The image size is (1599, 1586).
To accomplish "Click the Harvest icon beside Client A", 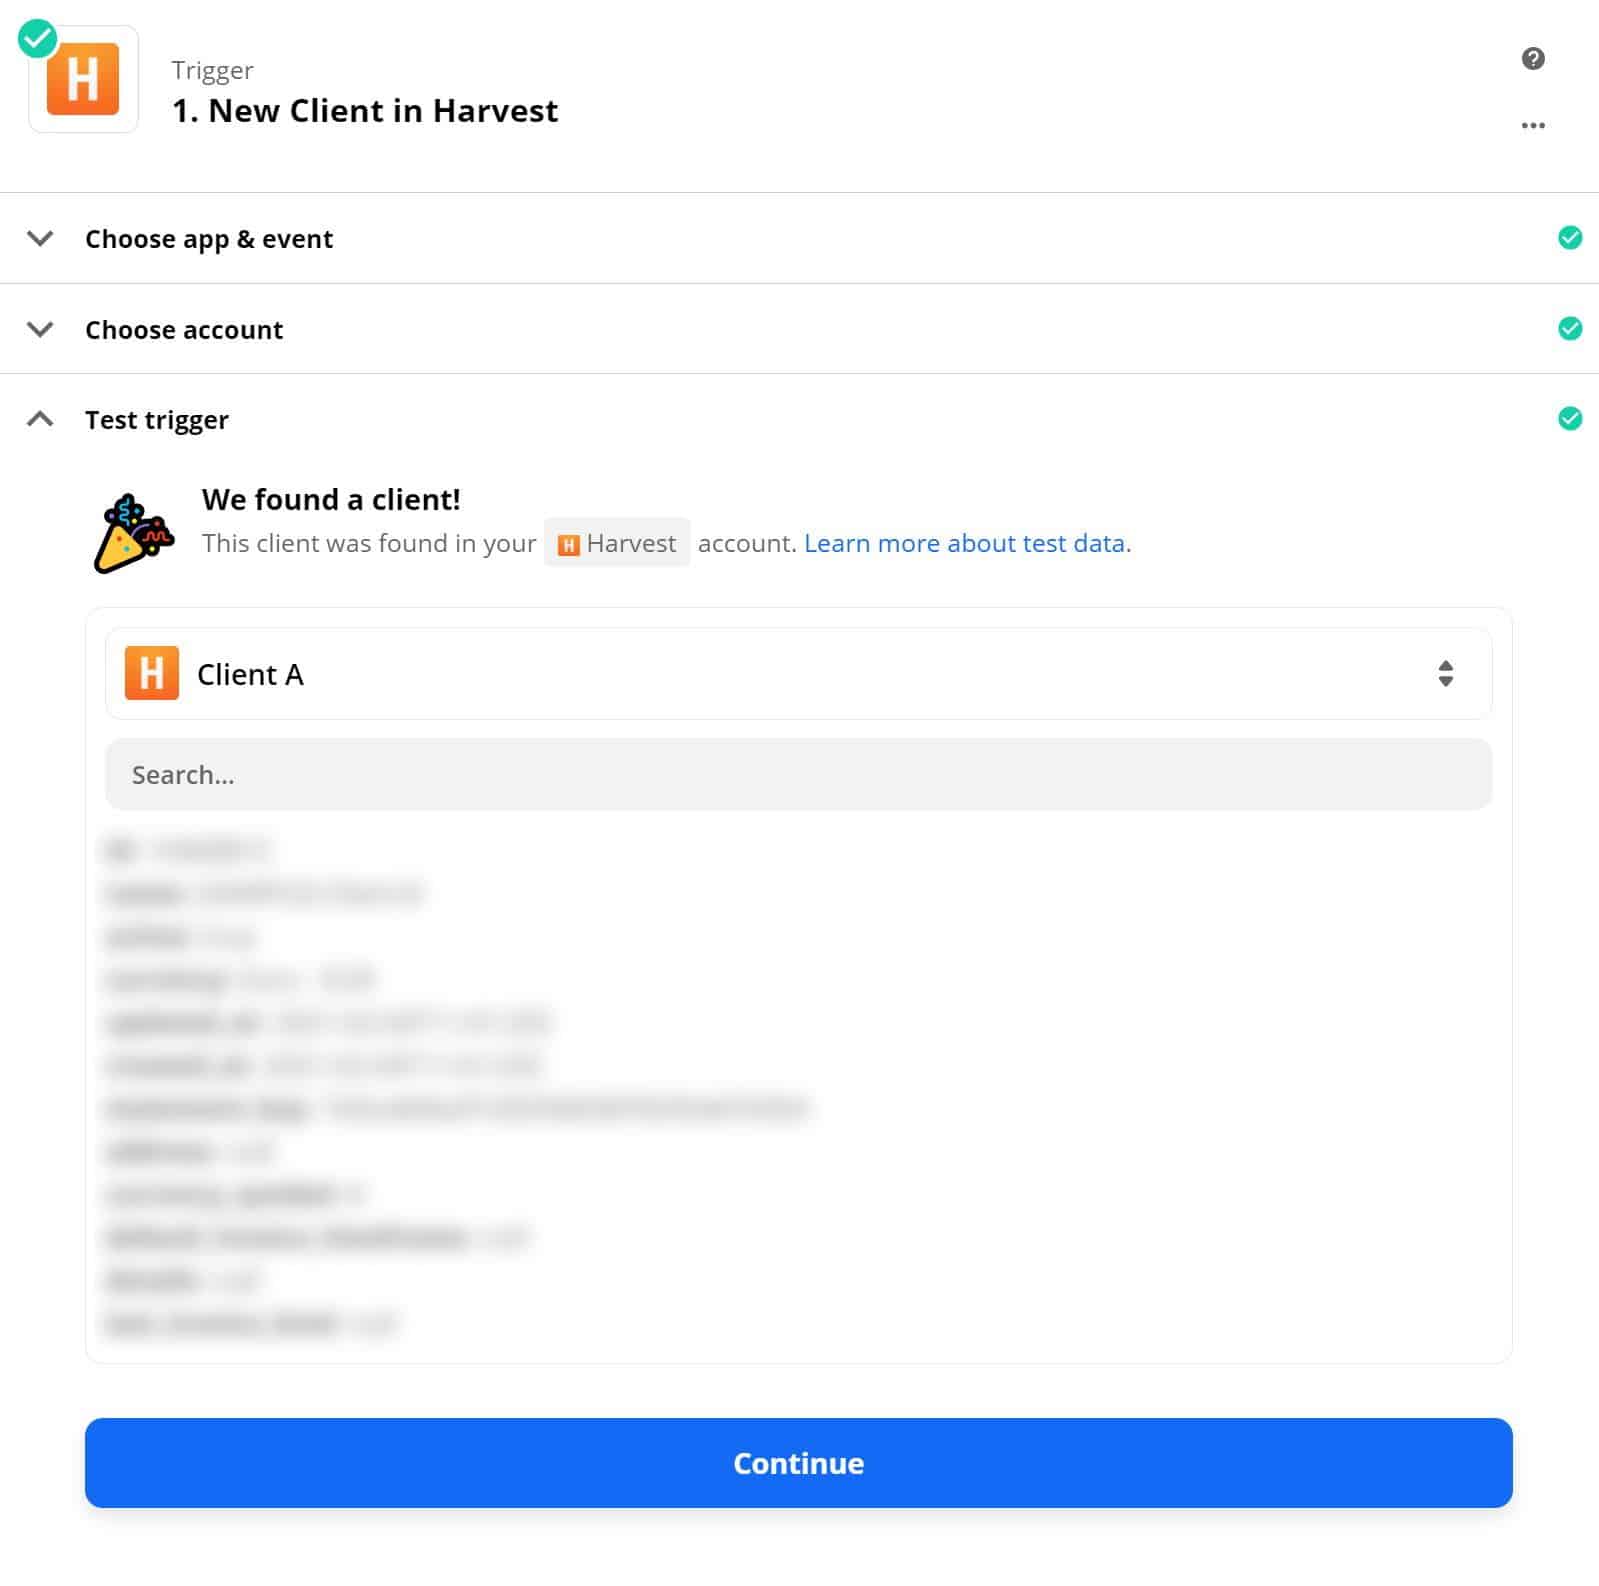I will [x=152, y=673].
